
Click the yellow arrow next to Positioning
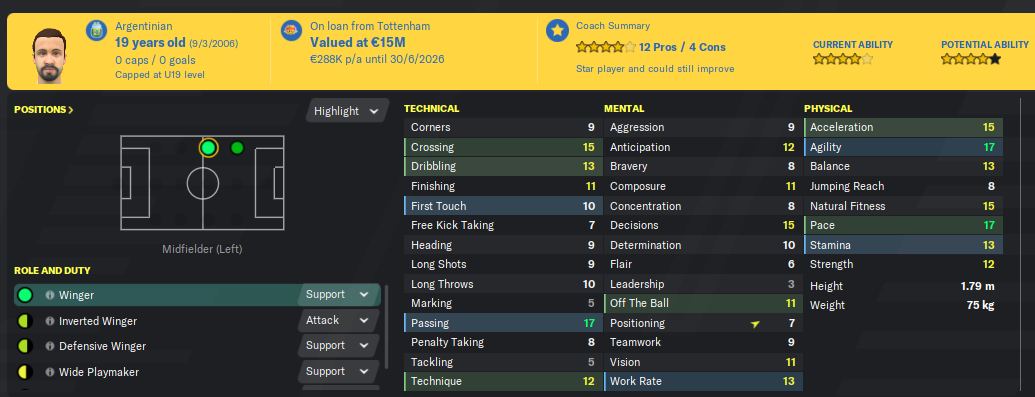click(755, 324)
